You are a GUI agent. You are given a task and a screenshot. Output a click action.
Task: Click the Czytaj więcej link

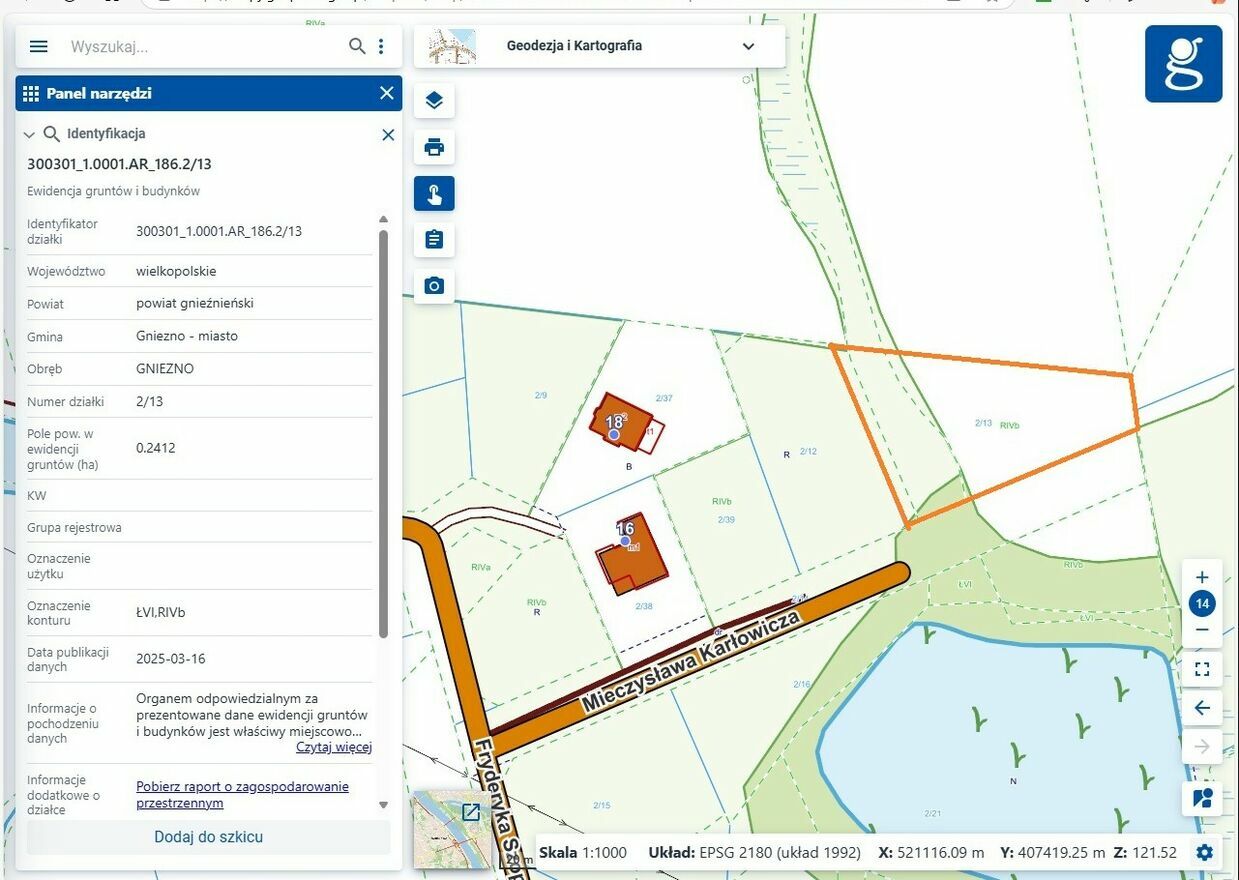click(334, 747)
